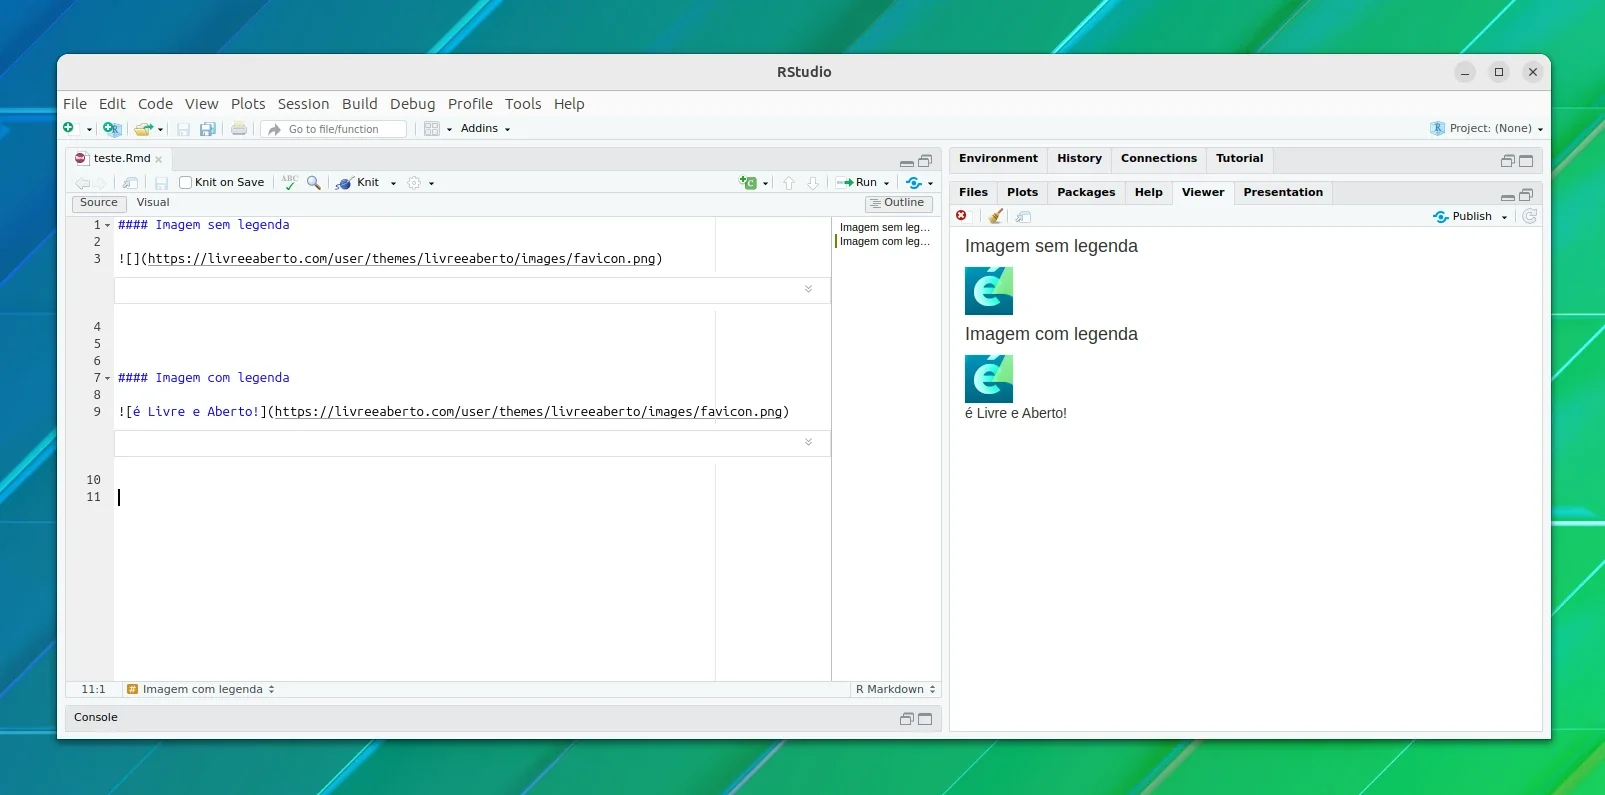Switch to Source editor mode
Screen dimensions: 1605x795
click(98, 203)
